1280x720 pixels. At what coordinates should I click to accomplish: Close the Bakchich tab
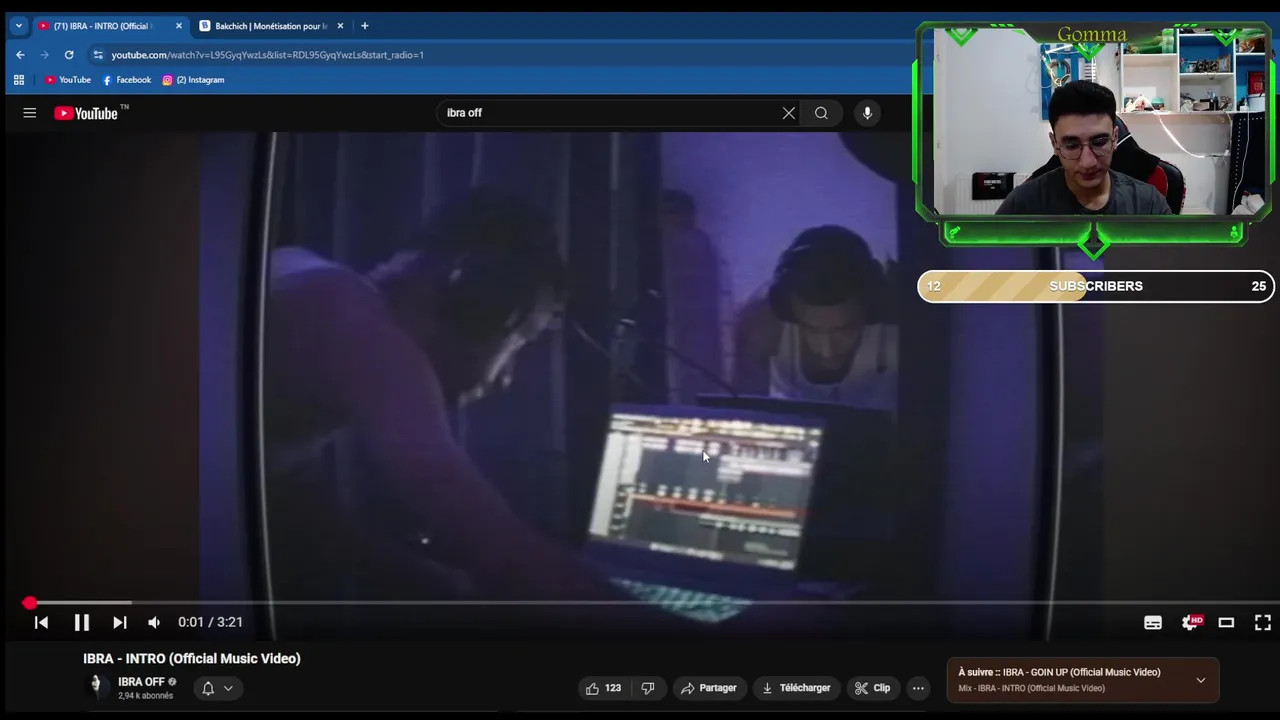(340, 26)
